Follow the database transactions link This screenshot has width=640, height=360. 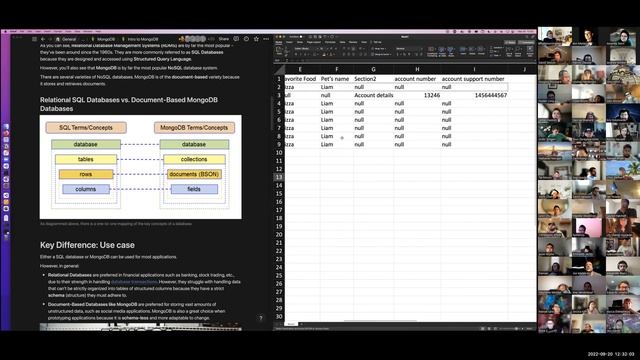[134, 282]
